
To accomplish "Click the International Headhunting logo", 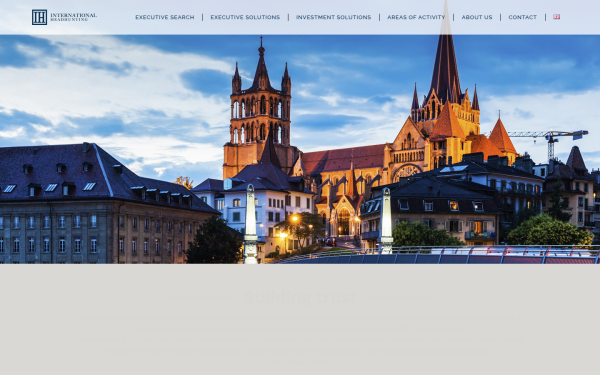I will tap(64, 17).
